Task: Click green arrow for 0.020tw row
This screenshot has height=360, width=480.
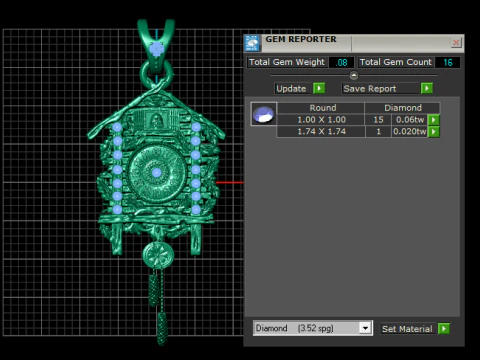Action: pos(434,132)
